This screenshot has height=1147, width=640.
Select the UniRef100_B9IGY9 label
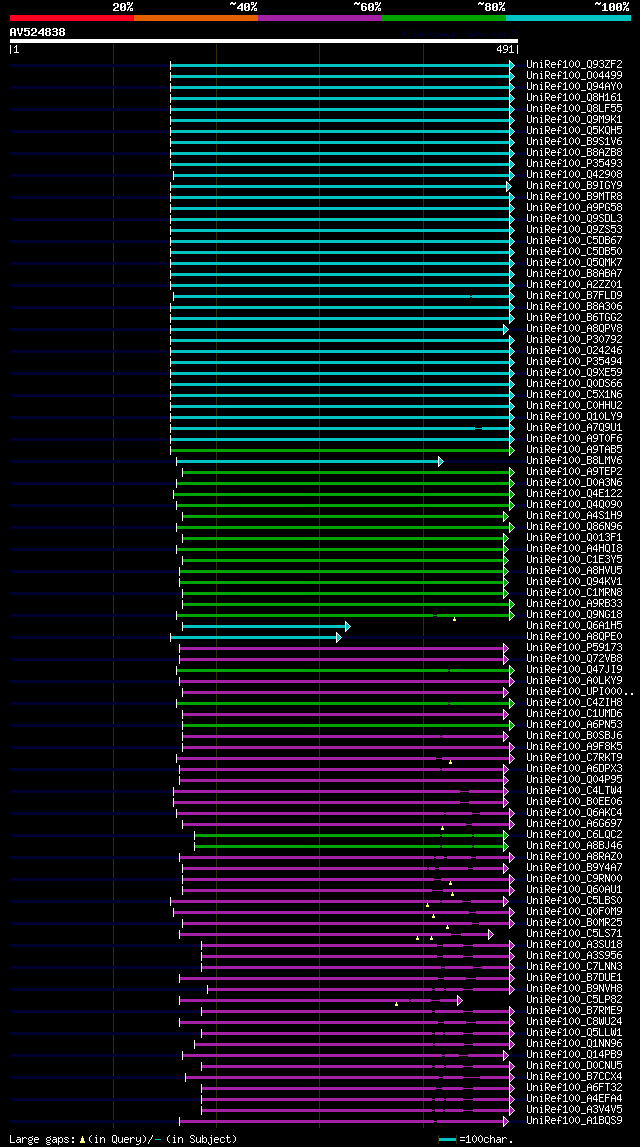(574, 186)
